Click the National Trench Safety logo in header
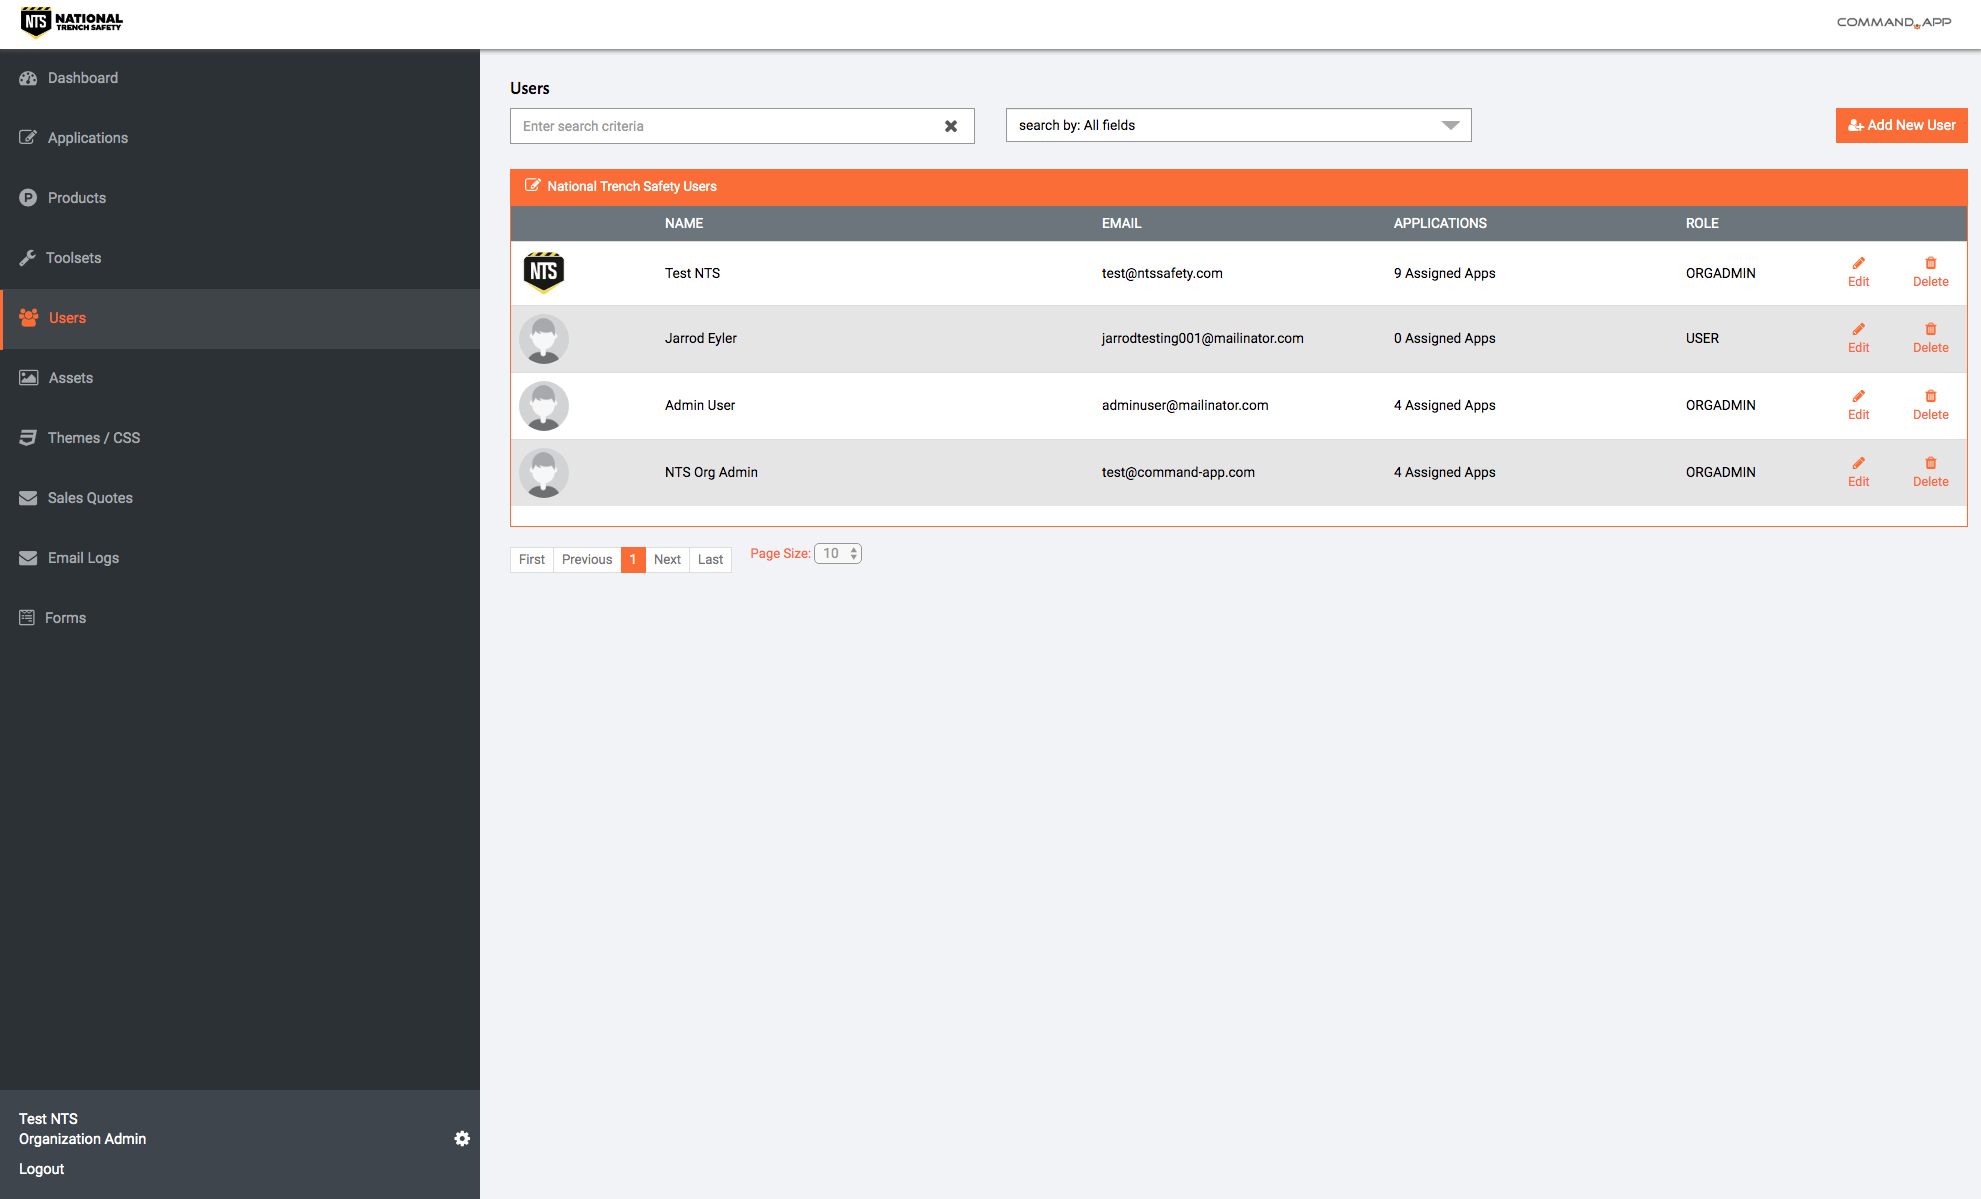This screenshot has height=1199, width=1981. [x=72, y=22]
